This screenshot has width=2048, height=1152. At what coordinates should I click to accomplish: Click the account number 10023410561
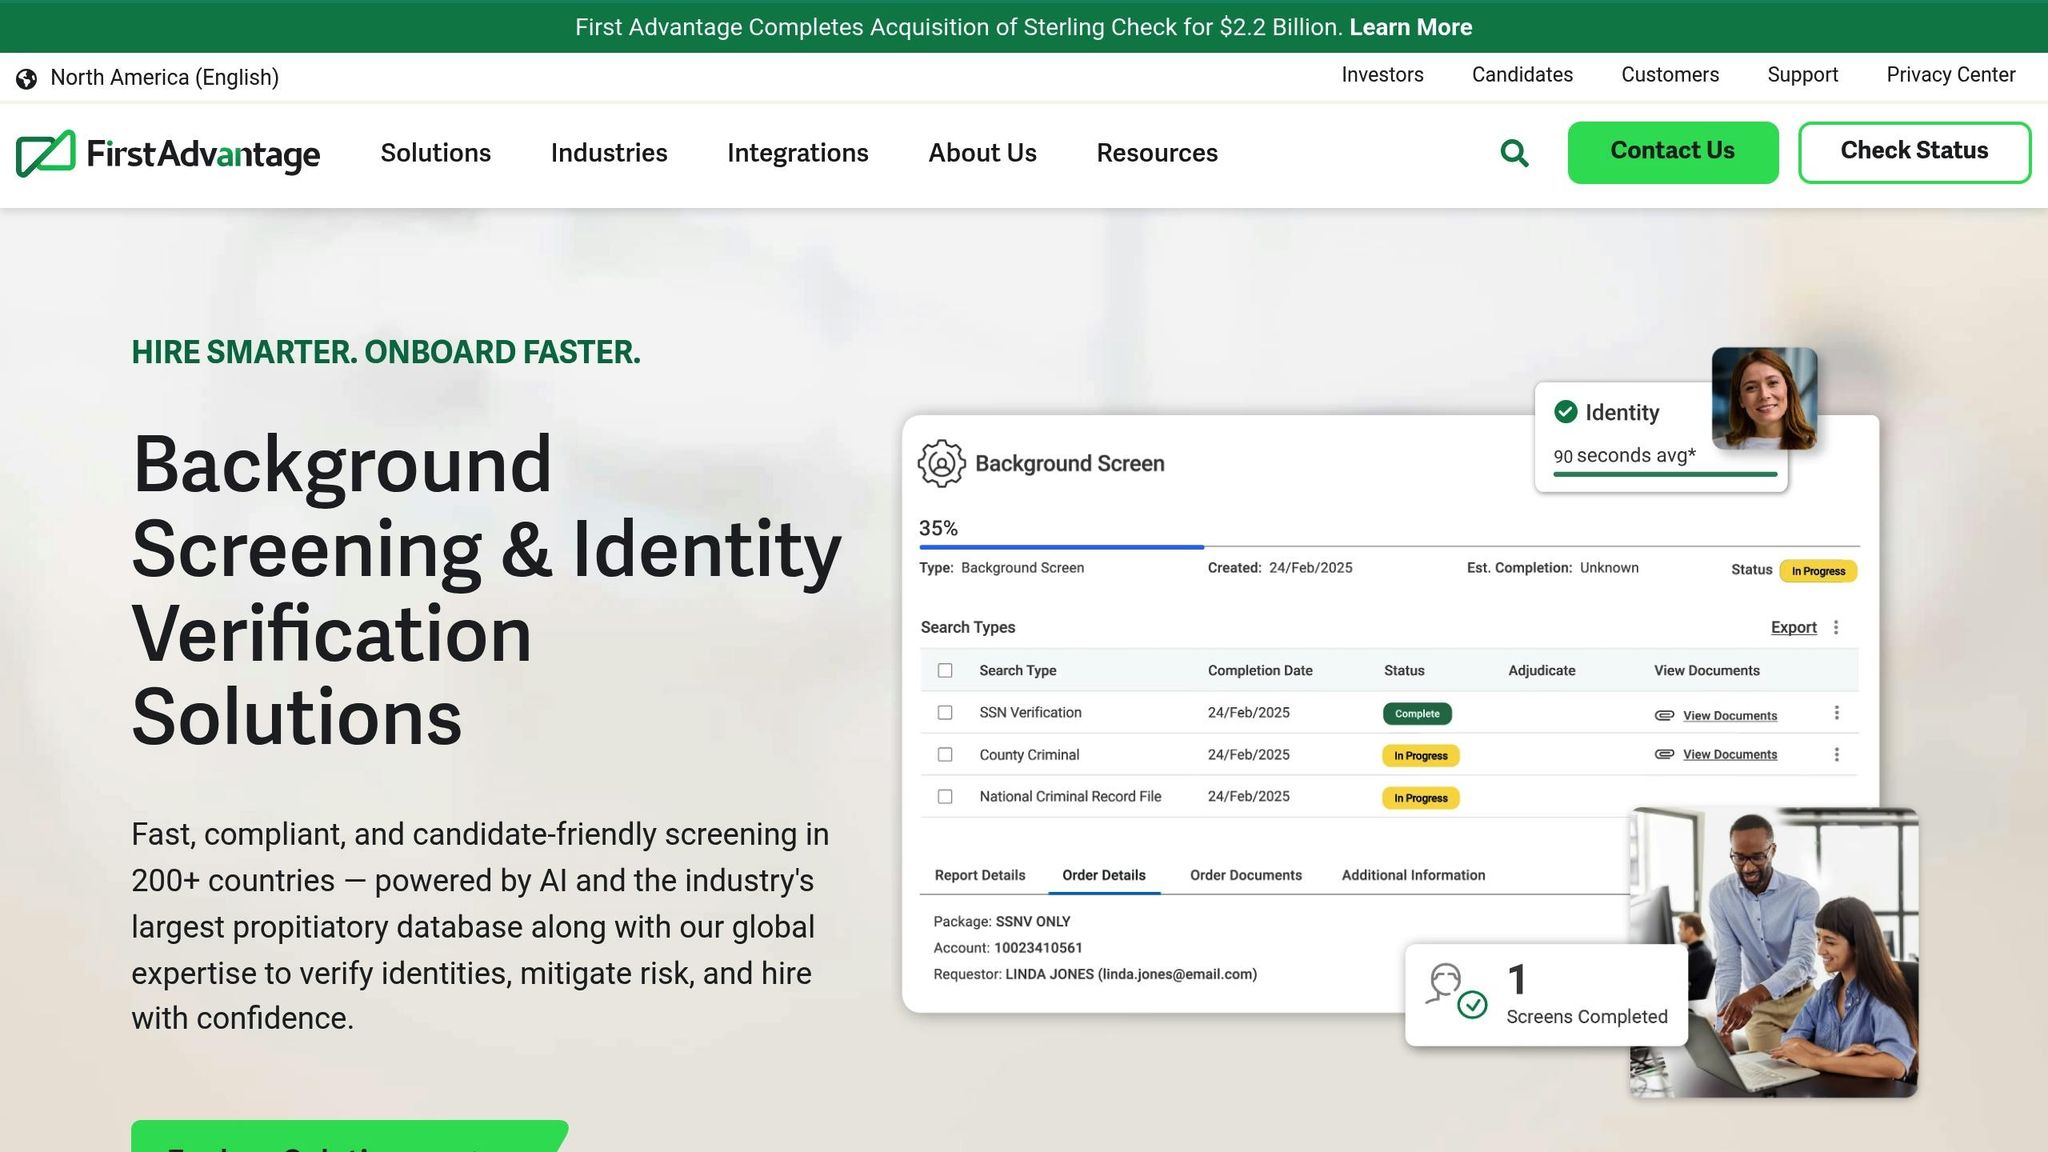(1038, 948)
